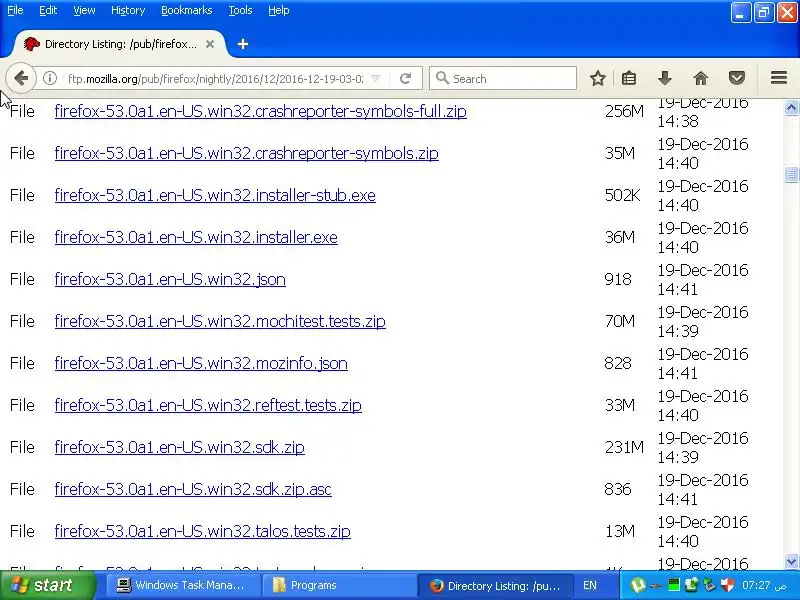
Task: Open the win32.json file link
Action: pyautogui.click(x=170, y=279)
